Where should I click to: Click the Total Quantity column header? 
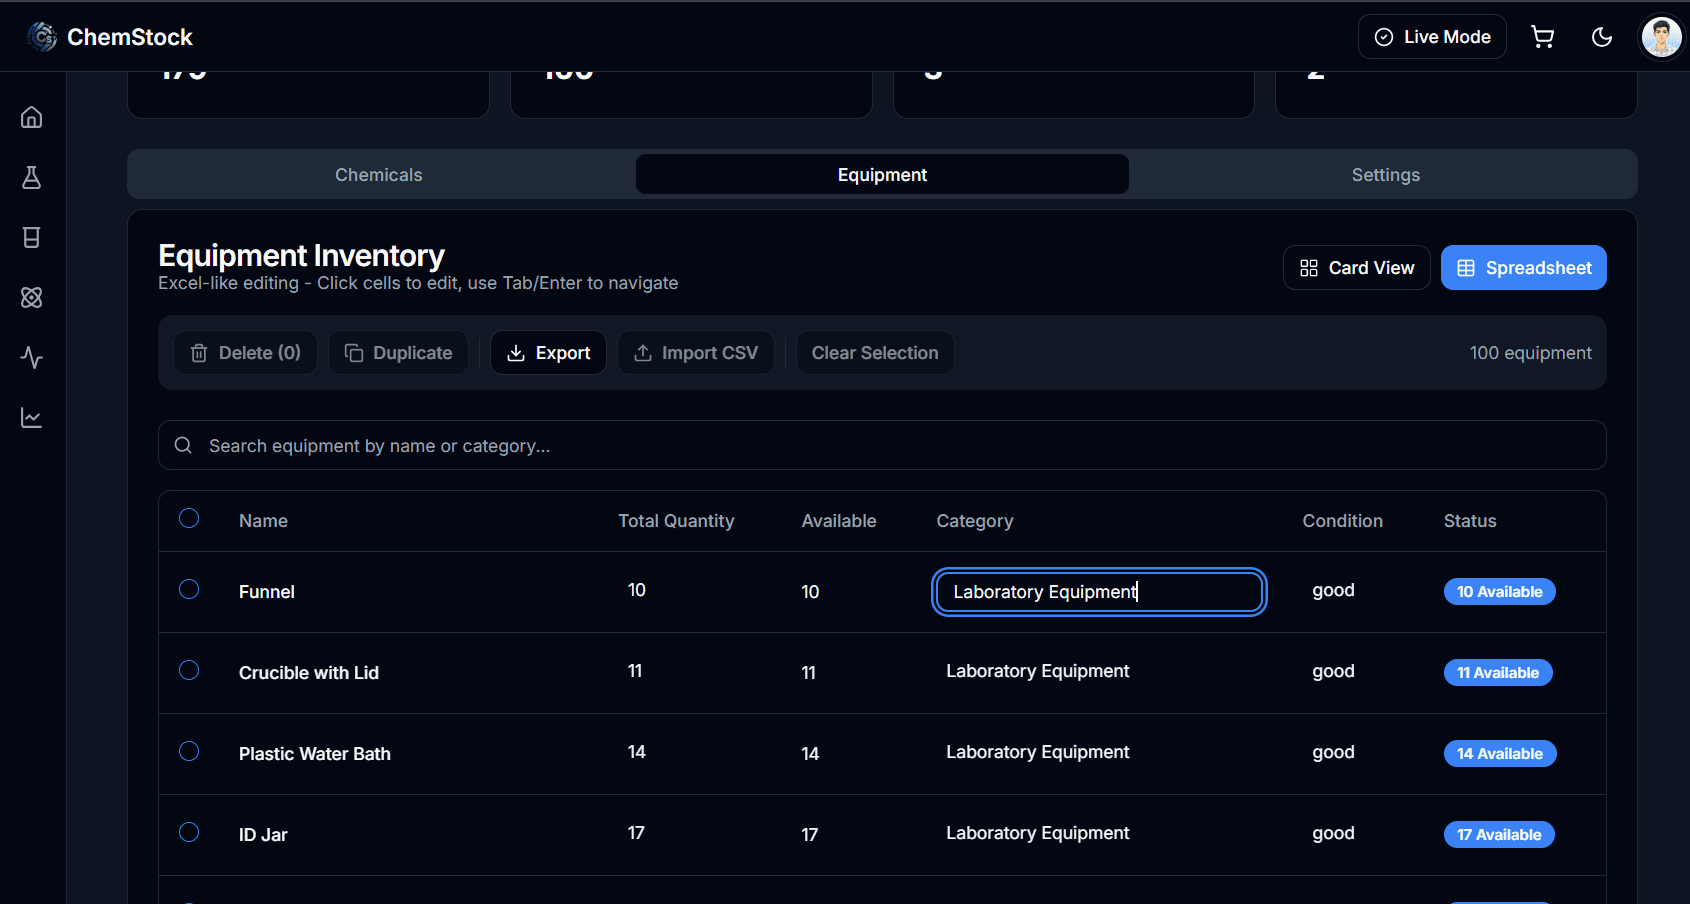pyautogui.click(x=676, y=521)
